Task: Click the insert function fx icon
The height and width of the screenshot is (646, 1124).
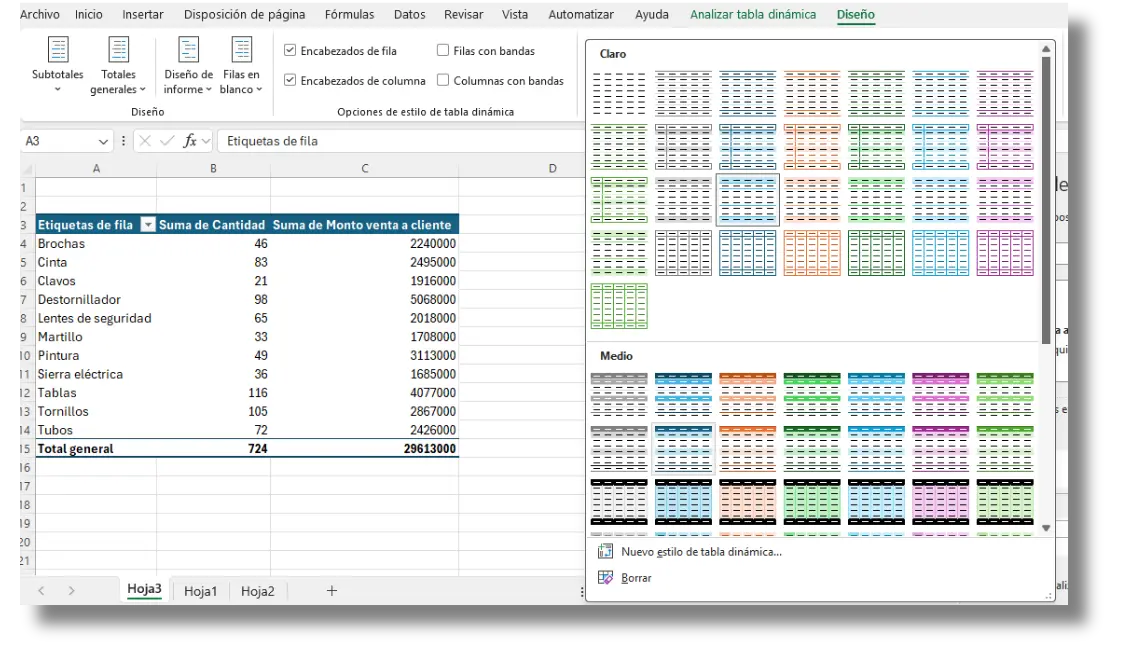Action: 190,141
